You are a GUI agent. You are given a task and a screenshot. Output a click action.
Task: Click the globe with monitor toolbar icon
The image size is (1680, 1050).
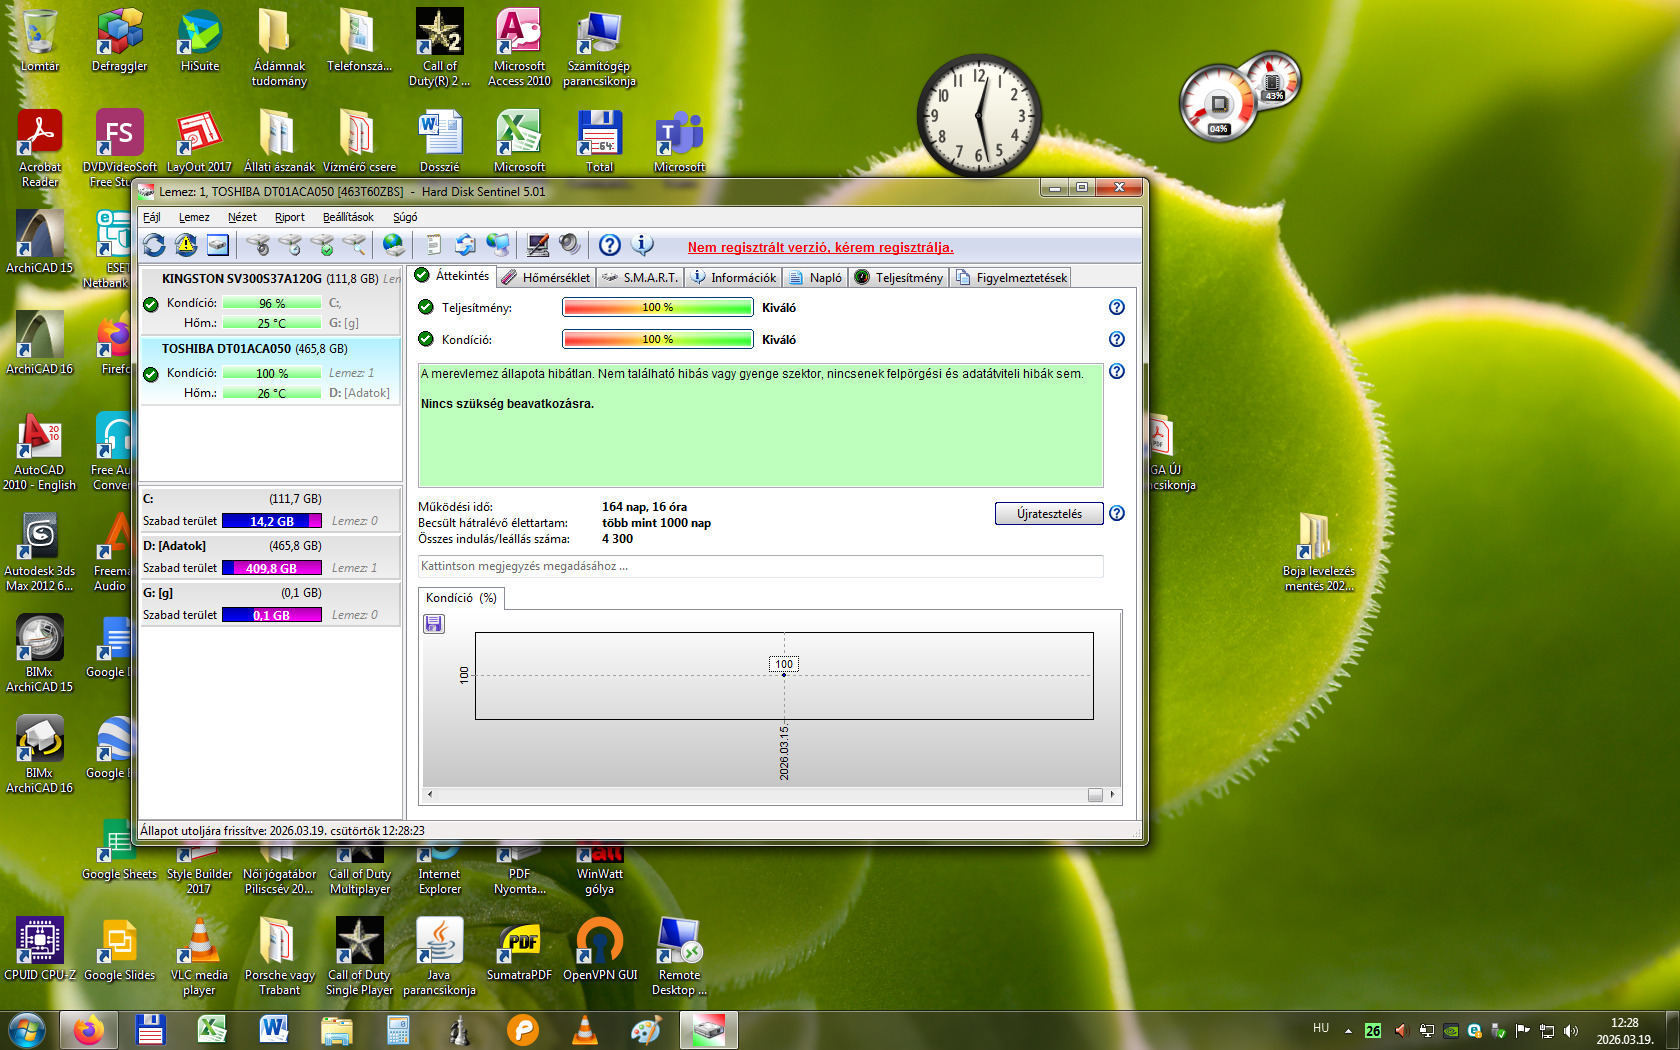(x=498, y=245)
